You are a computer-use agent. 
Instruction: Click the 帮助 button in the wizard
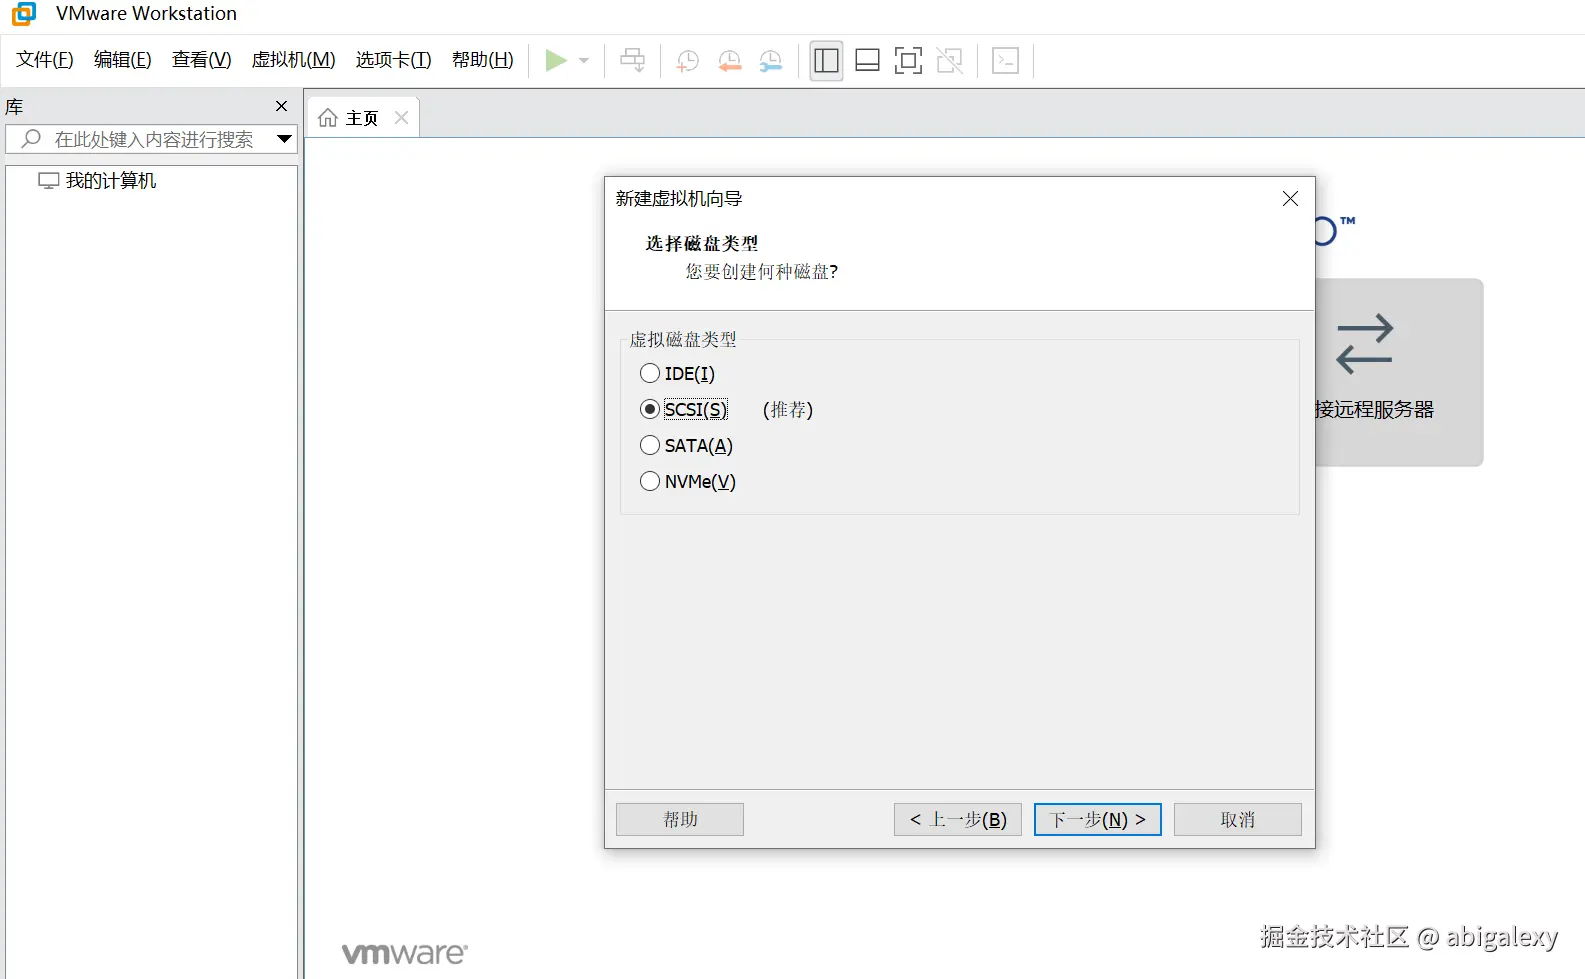pyautogui.click(x=680, y=820)
